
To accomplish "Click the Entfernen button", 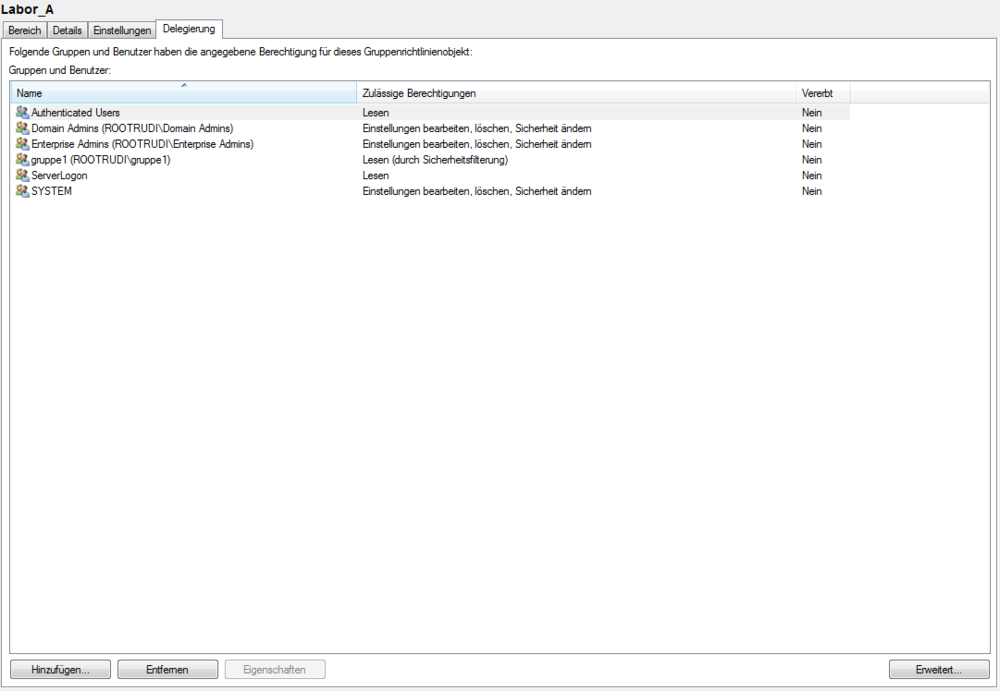I will (x=167, y=670).
